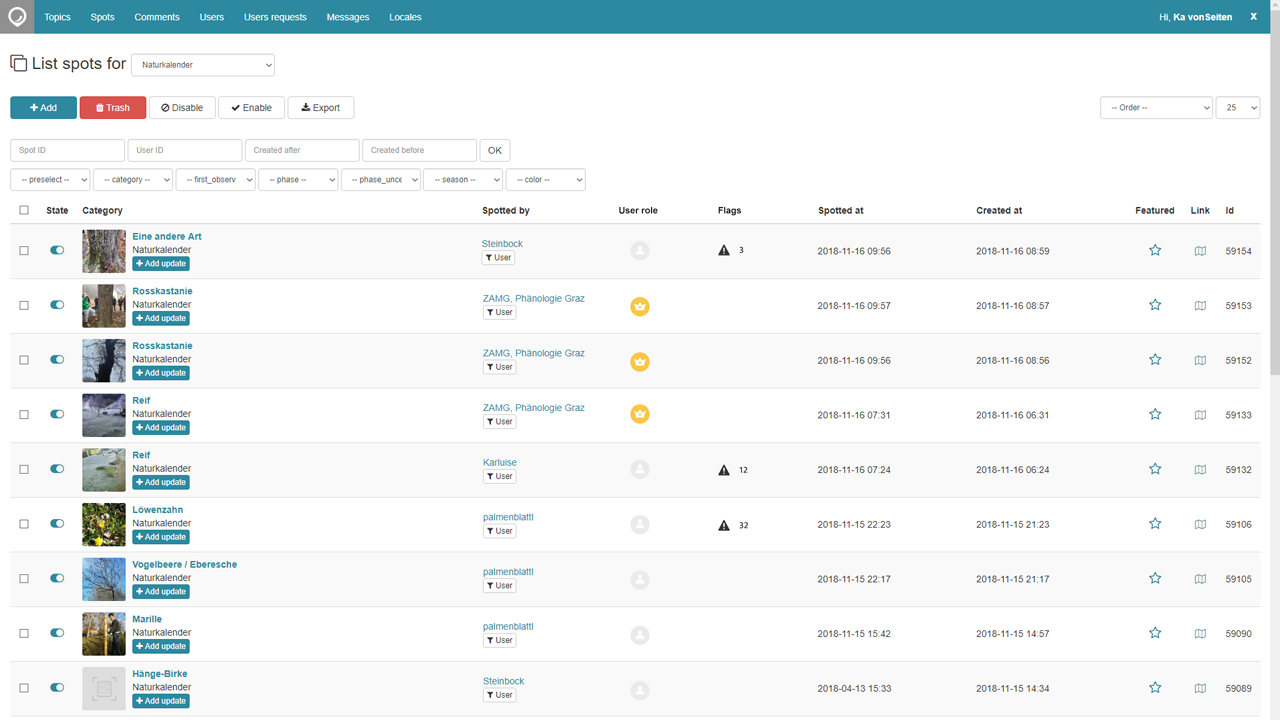
Task: Go to the Comments menu item
Action: point(157,17)
